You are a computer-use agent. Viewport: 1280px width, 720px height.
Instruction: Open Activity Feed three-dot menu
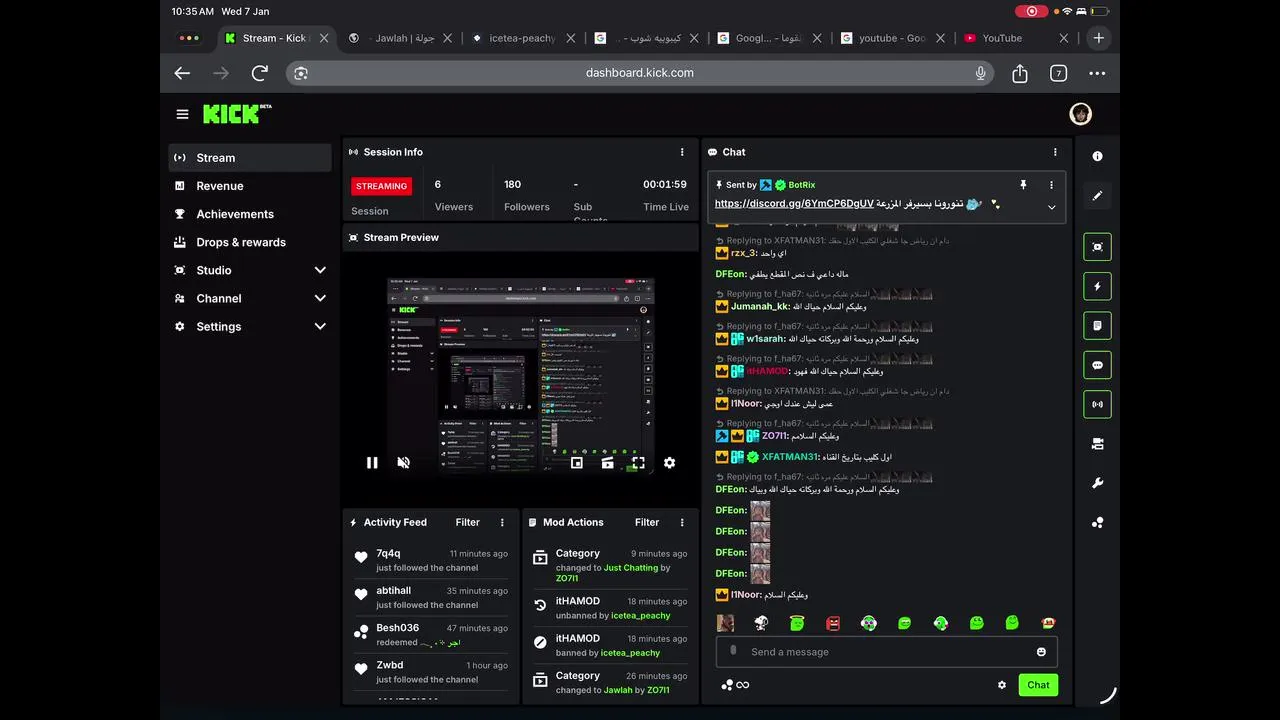pos(502,522)
